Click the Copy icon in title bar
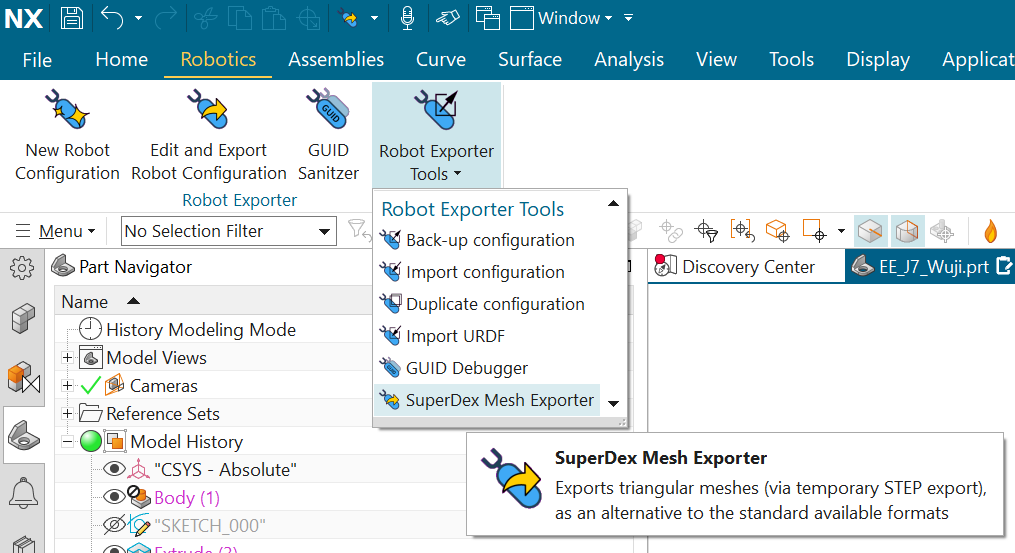Screen dimensions: 1015x553 point(240,18)
